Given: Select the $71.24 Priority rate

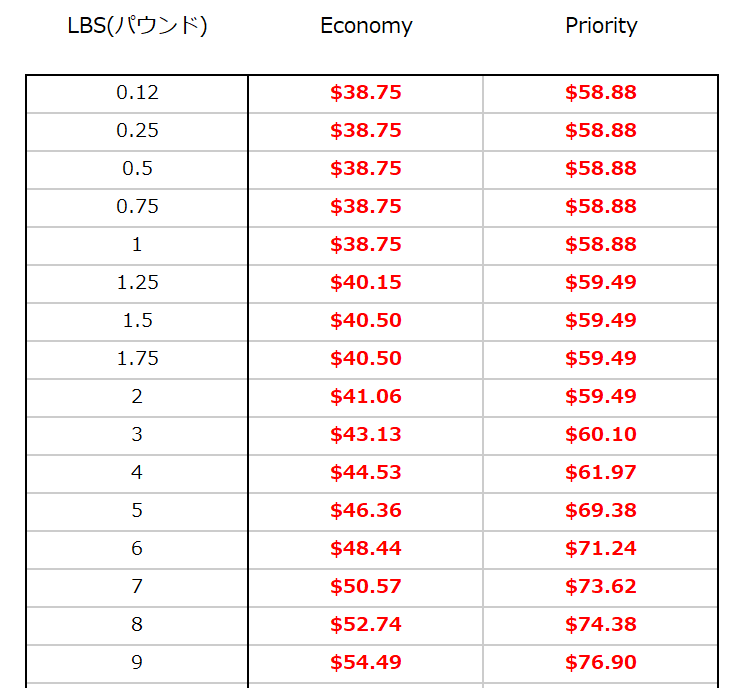Looking at the screenshot, I should (601, 548).
